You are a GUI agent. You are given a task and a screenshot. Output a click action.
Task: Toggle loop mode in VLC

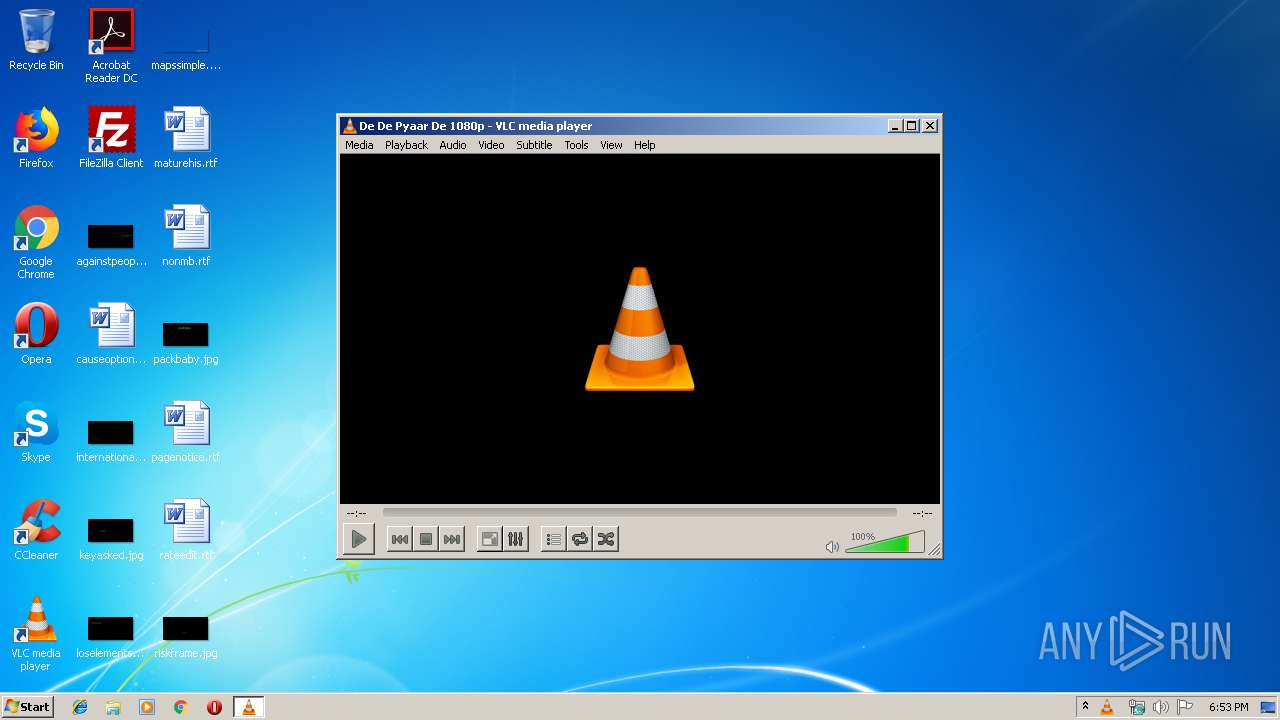tap(580, 539)
